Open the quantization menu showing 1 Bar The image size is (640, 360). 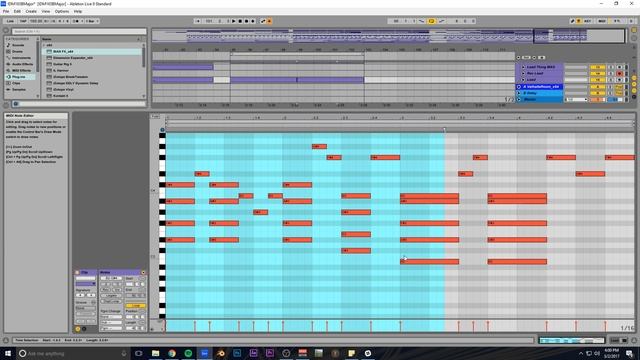click(91, 21)
